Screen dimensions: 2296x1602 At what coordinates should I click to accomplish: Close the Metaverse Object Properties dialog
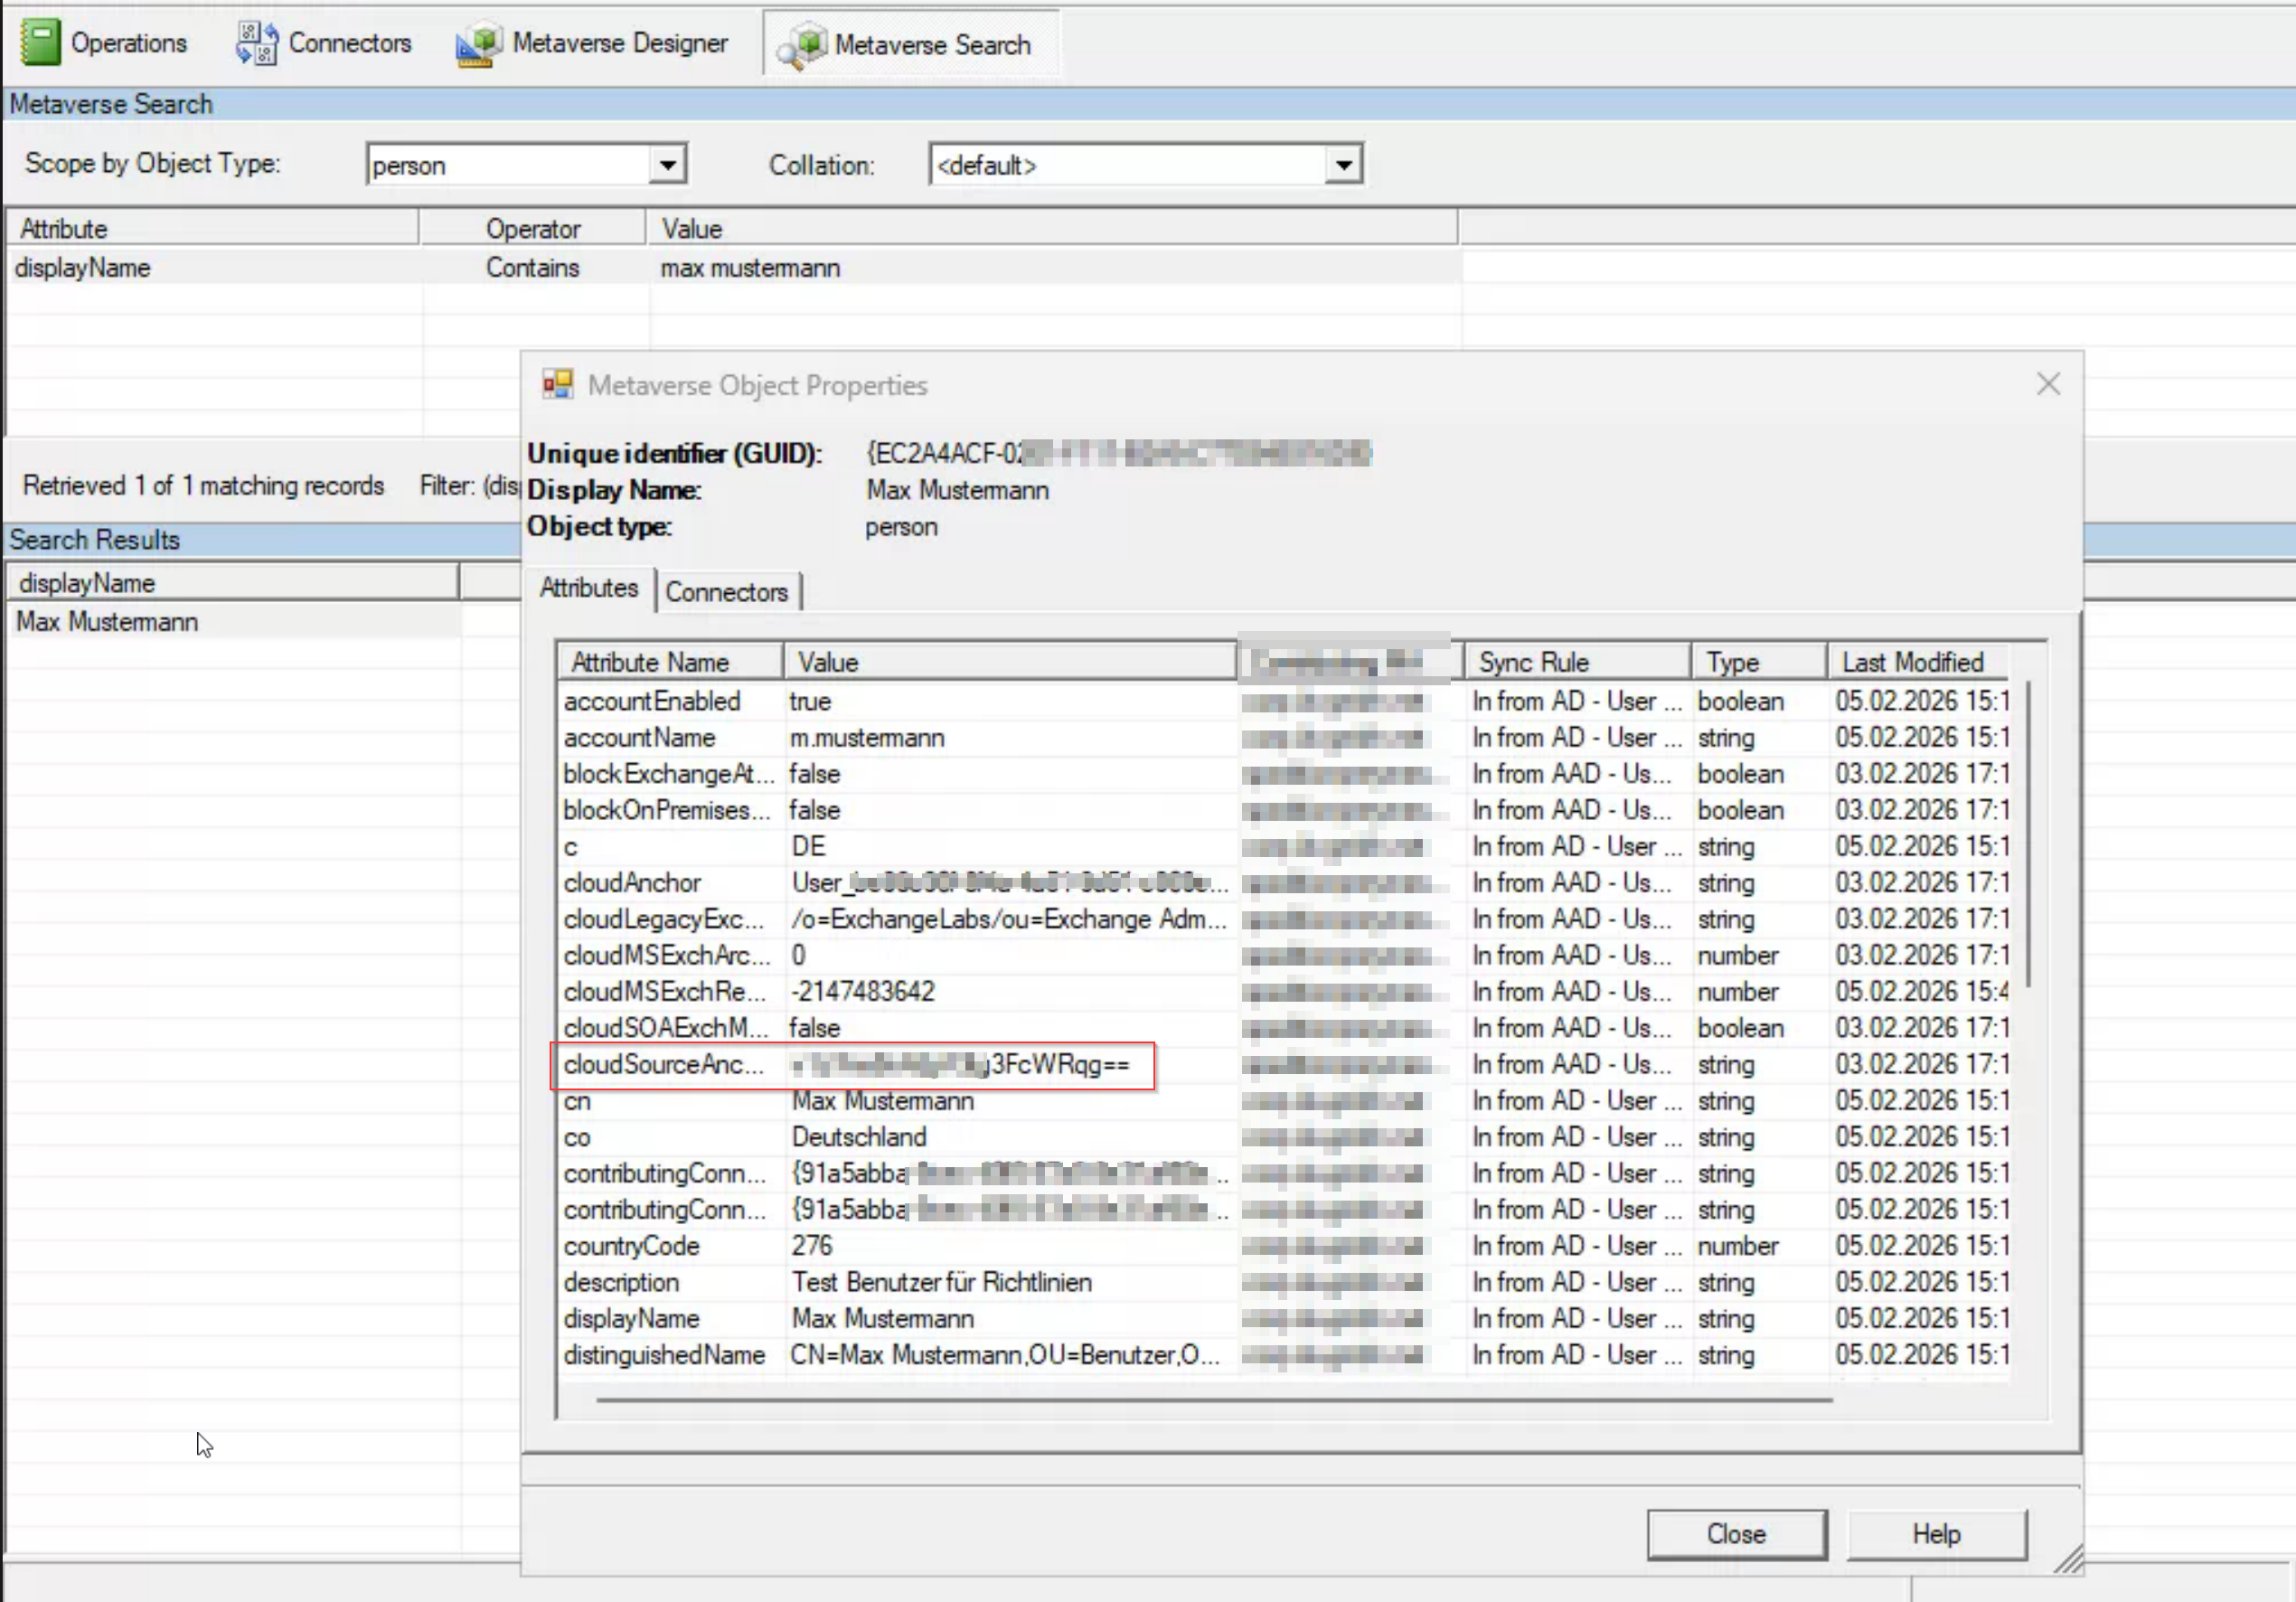2047,384
